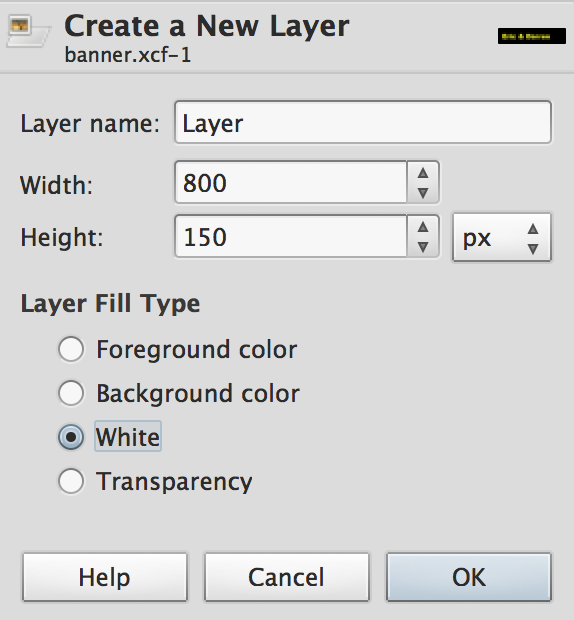The width and height of the screenshot is (574, 620).
Task: Click the White option label
Action: point(128,437)
